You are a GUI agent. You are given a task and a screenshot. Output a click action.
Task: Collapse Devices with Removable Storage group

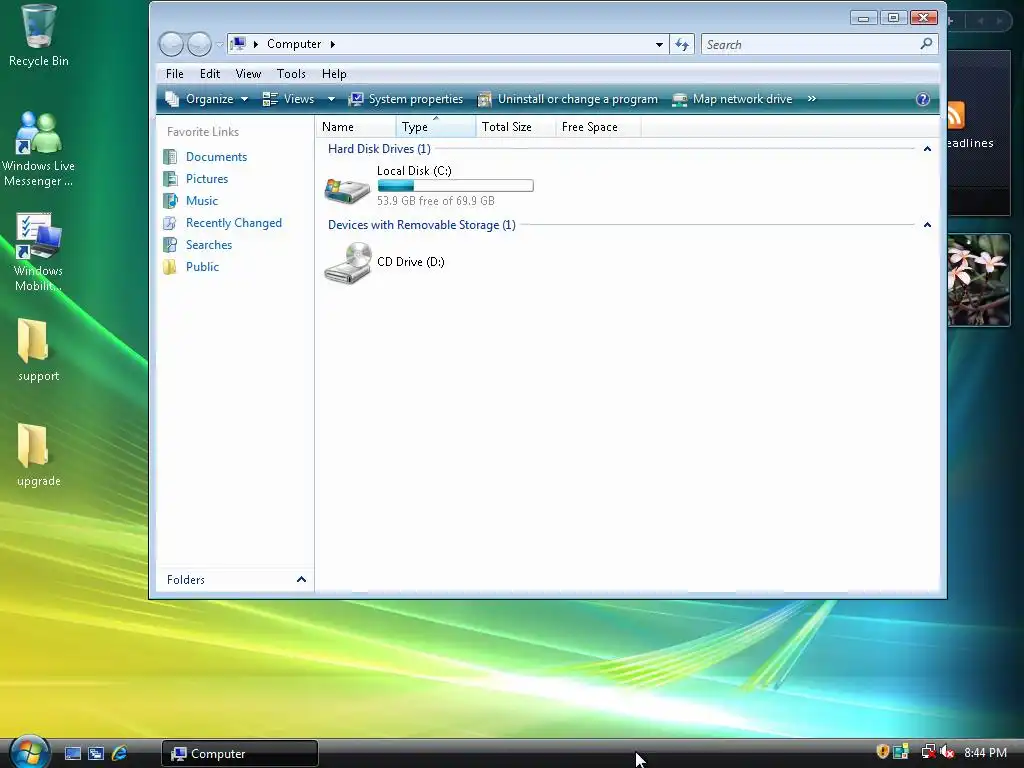(927, 225)
